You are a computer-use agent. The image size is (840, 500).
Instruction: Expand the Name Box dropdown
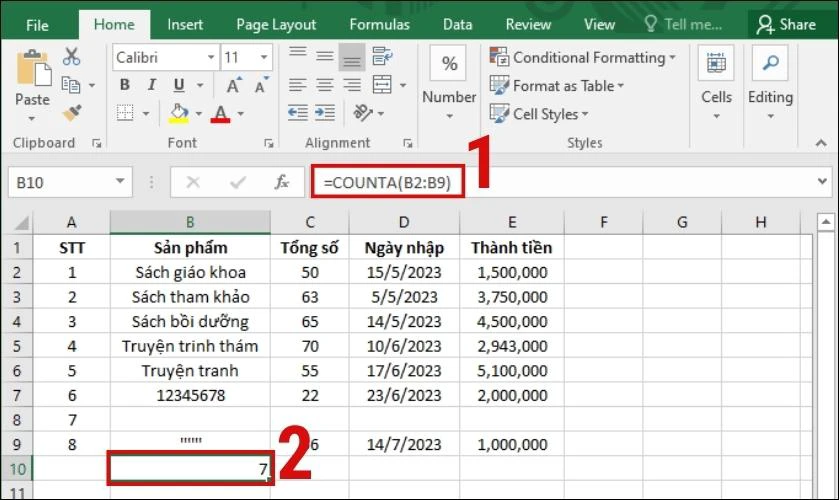(x=120, y=182)
